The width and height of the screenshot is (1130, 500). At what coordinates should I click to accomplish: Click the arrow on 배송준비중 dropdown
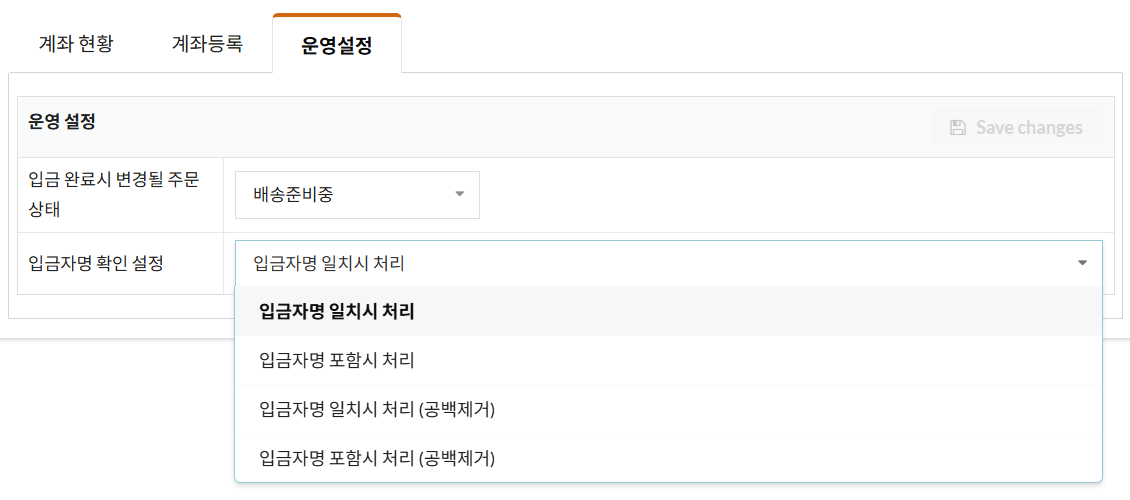tap(460, 194)
